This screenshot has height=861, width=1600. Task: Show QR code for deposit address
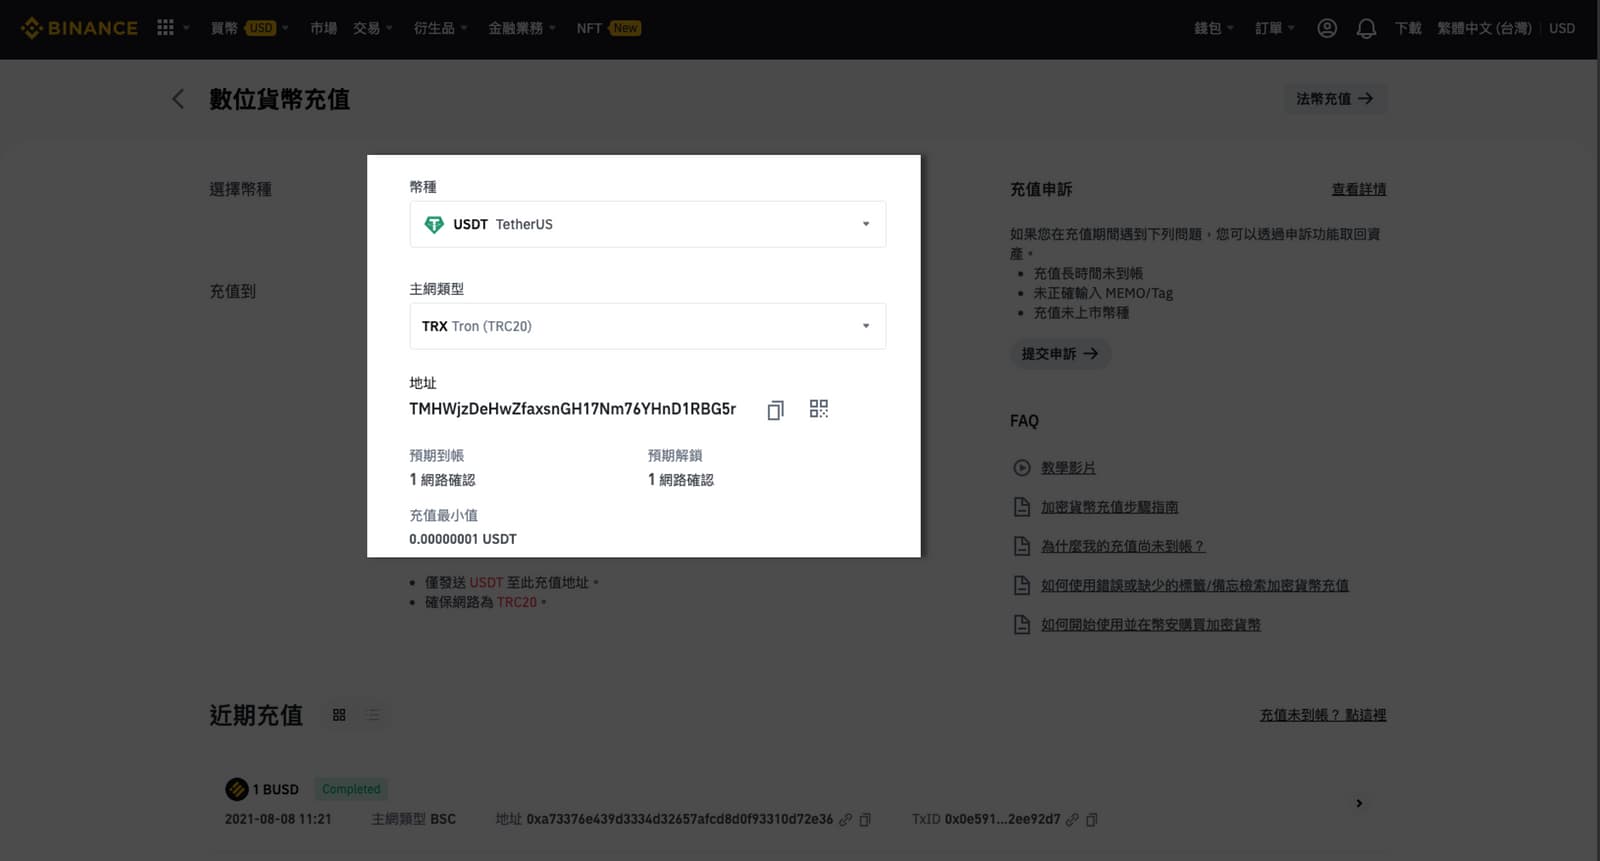(818, 409)
